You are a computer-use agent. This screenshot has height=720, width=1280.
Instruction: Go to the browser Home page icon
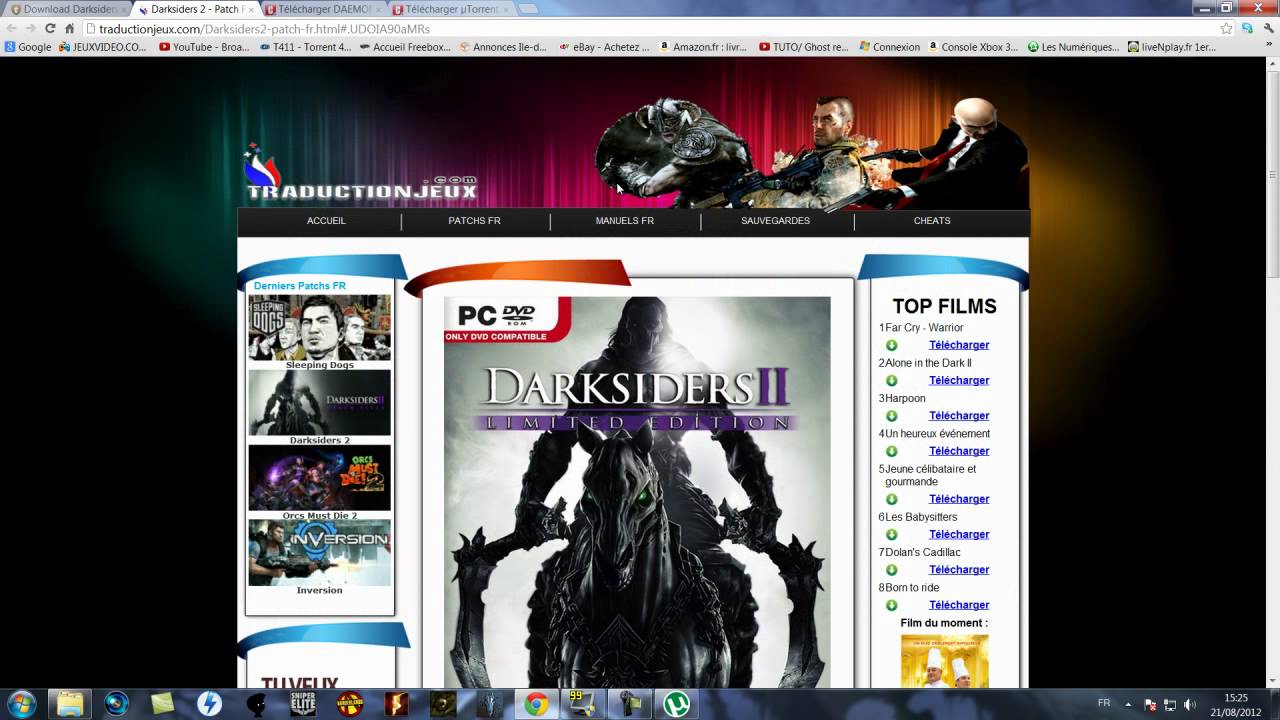[x=69, y=29]
